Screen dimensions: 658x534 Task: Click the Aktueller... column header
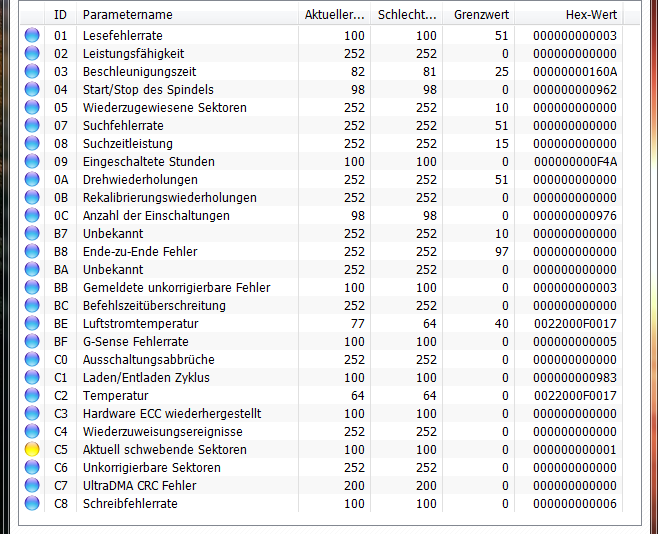click(x=335, y=15)
